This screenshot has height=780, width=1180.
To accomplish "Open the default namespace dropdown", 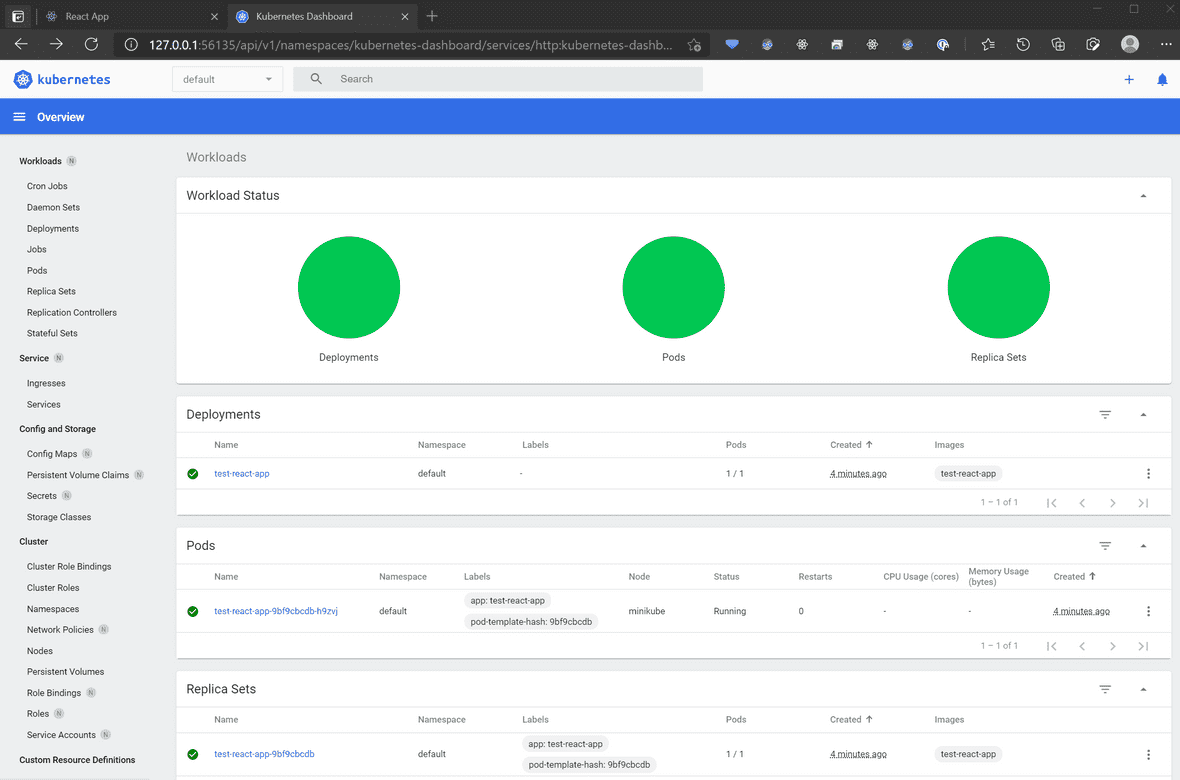I will click(x=227, y=78).
